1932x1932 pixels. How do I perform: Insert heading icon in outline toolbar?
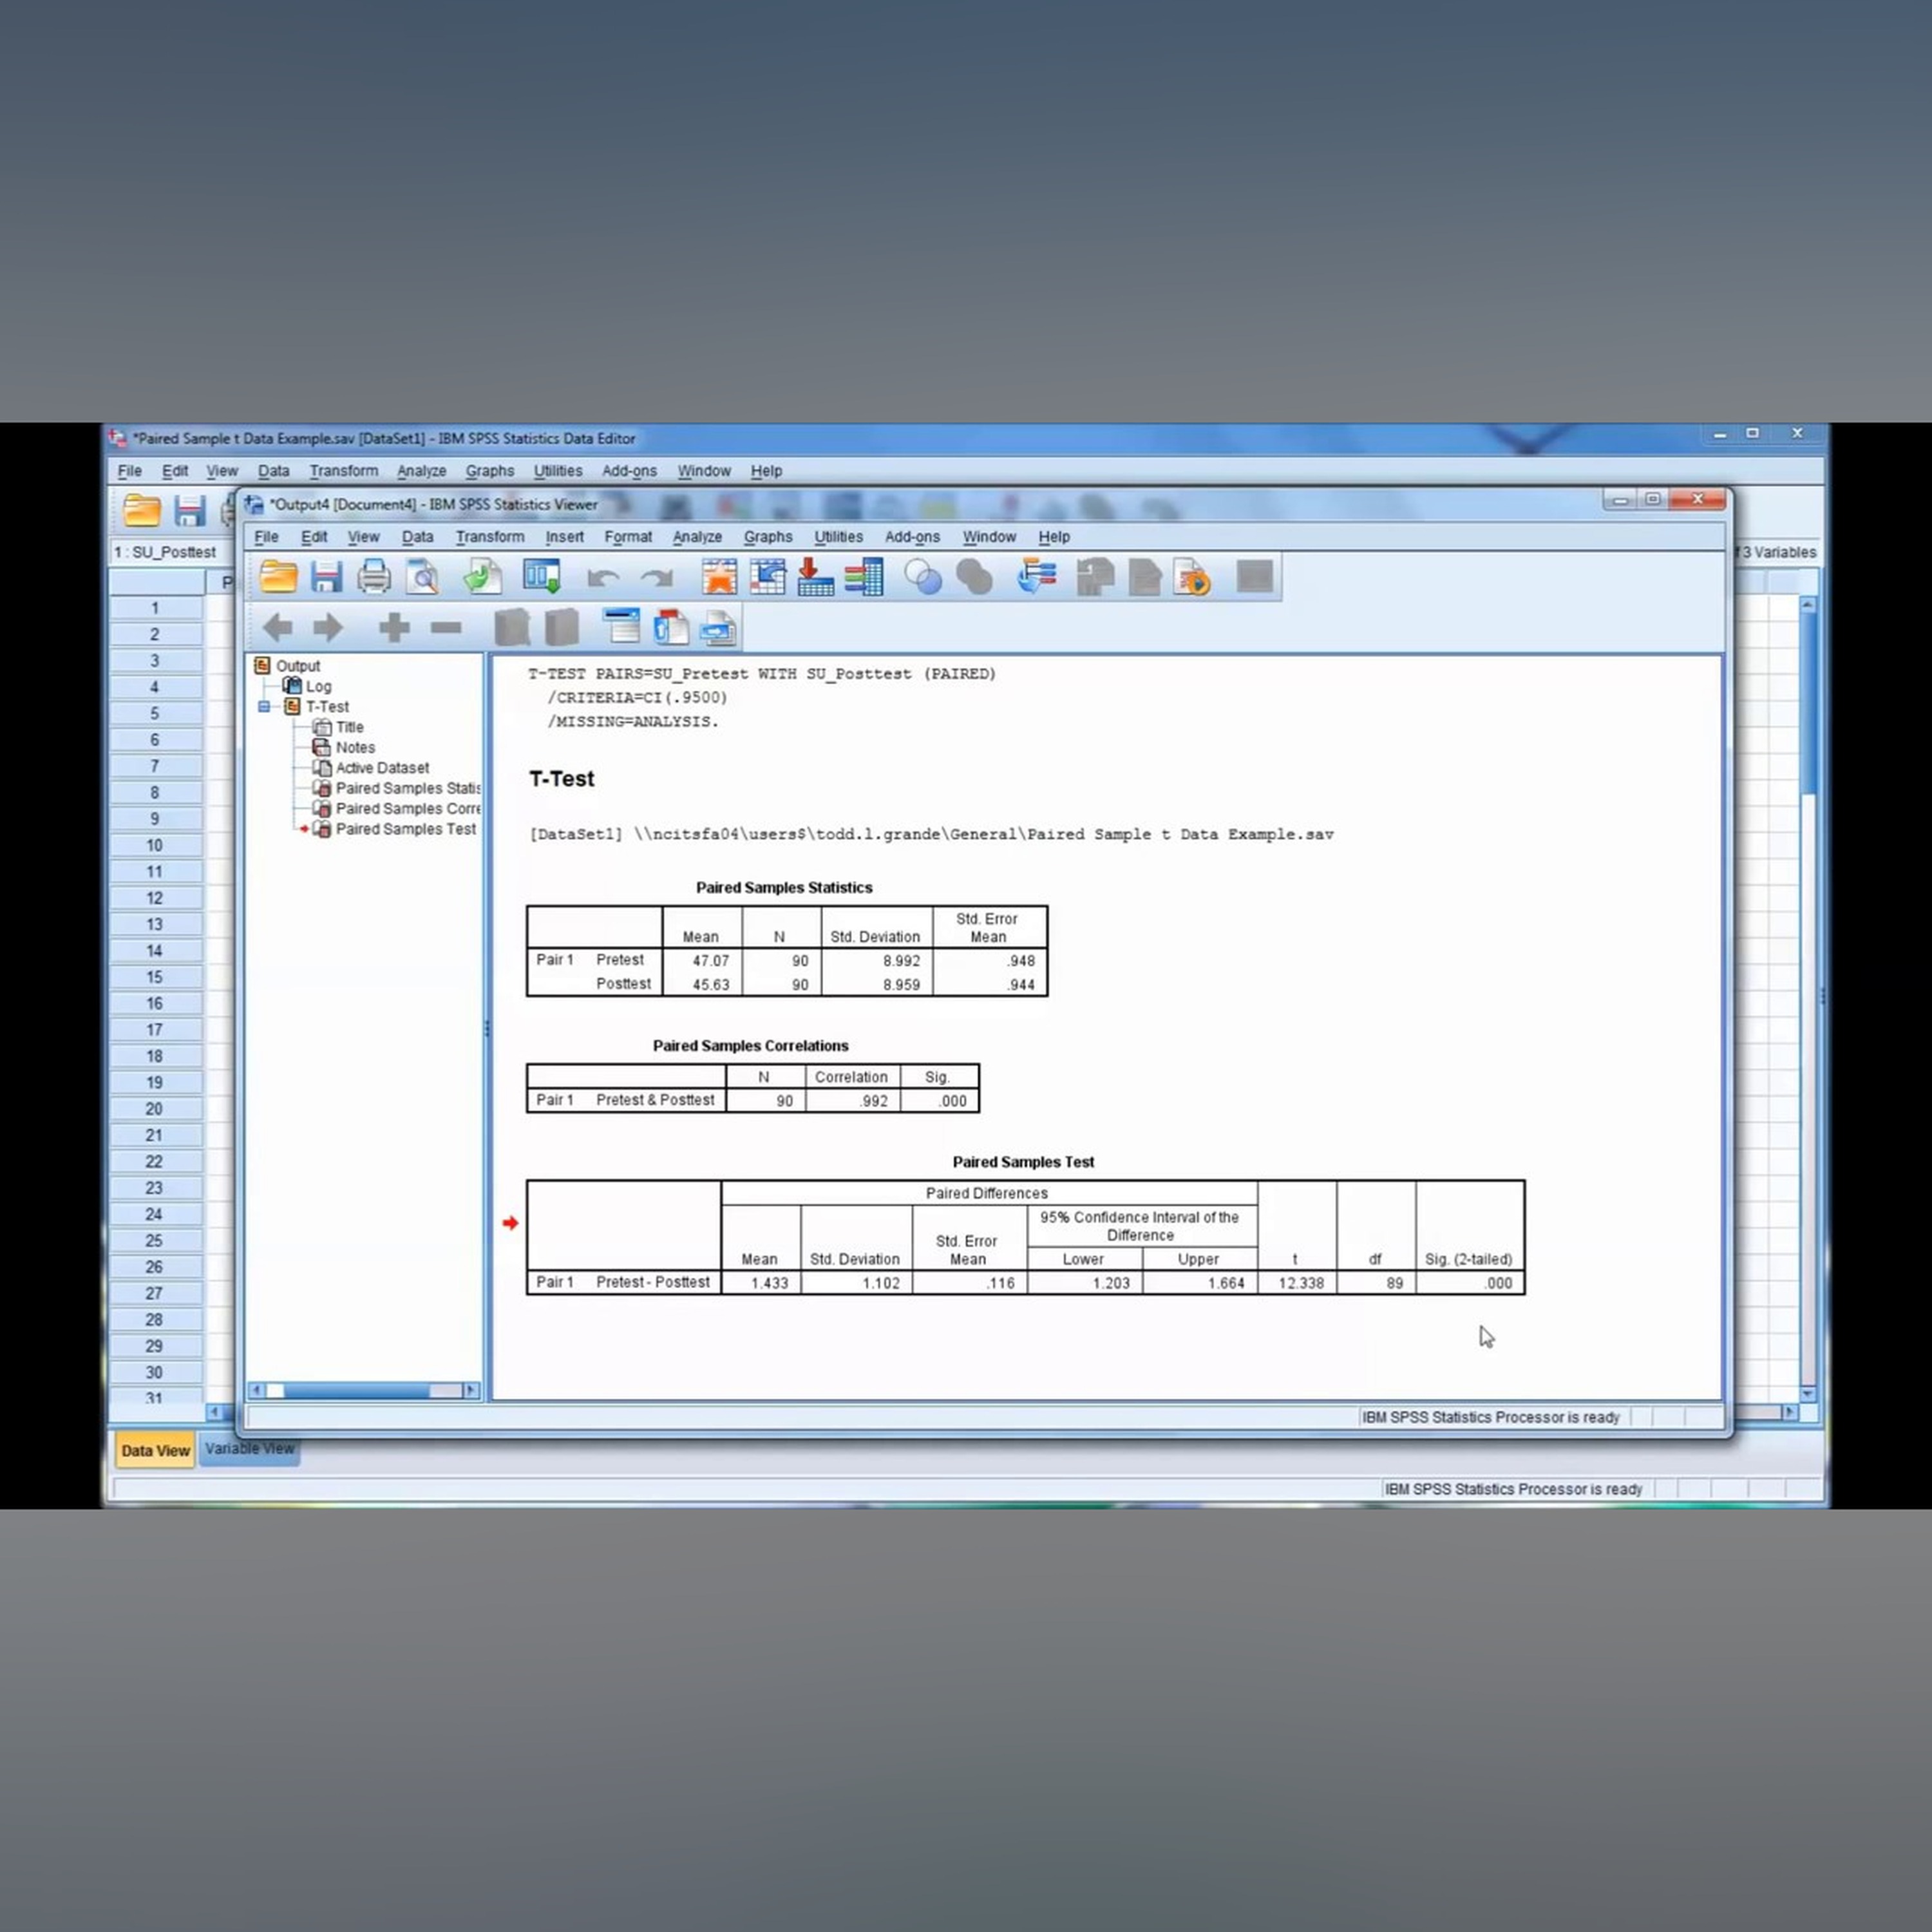point(621,627)
